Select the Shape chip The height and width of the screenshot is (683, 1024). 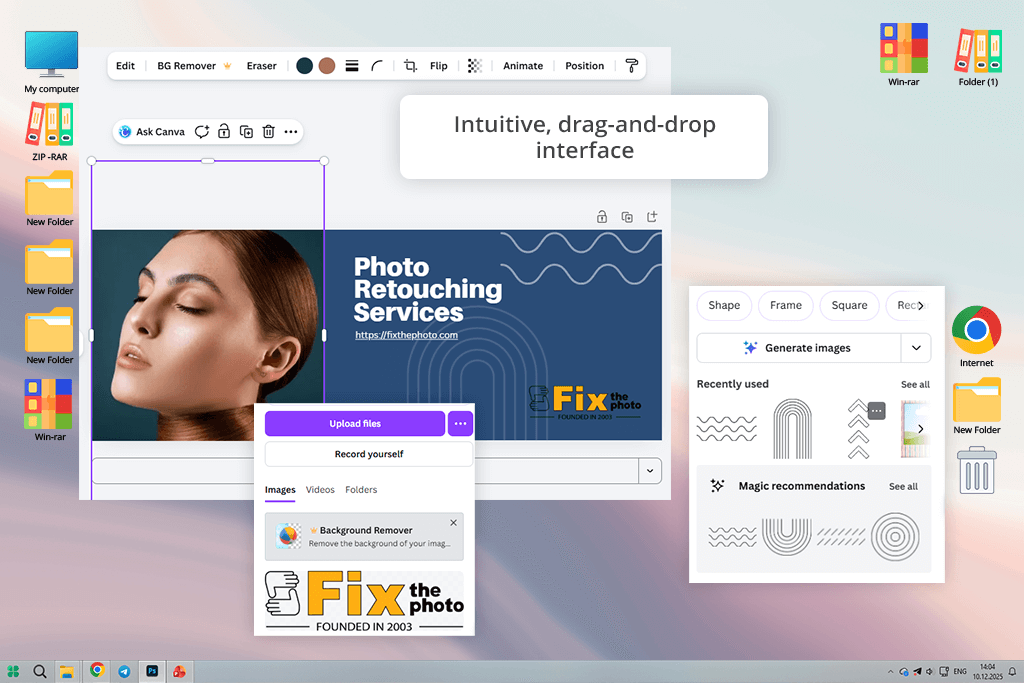[x=724, y=306]
